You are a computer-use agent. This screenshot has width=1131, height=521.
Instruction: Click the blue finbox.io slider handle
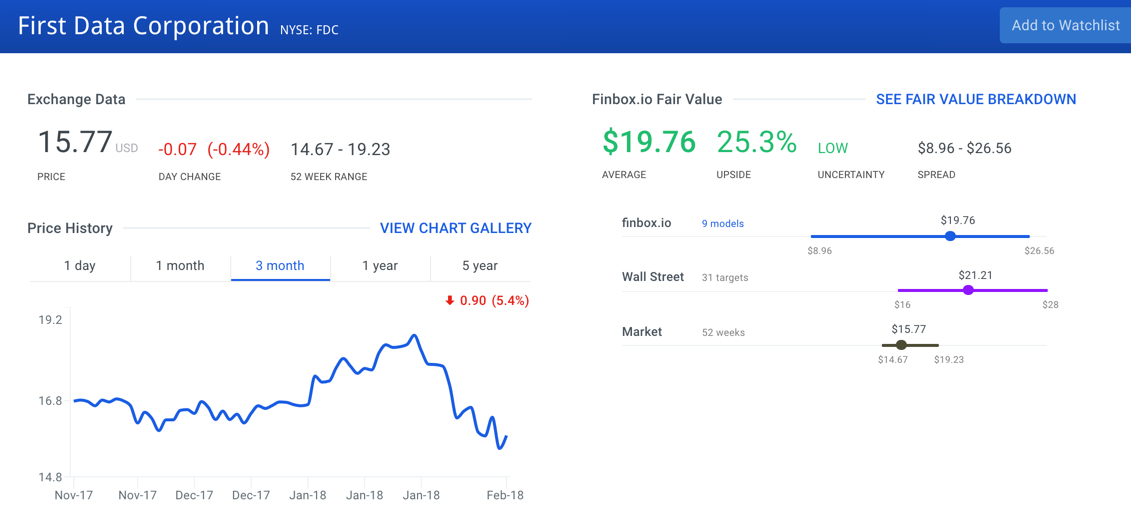(x=950, y=236)
